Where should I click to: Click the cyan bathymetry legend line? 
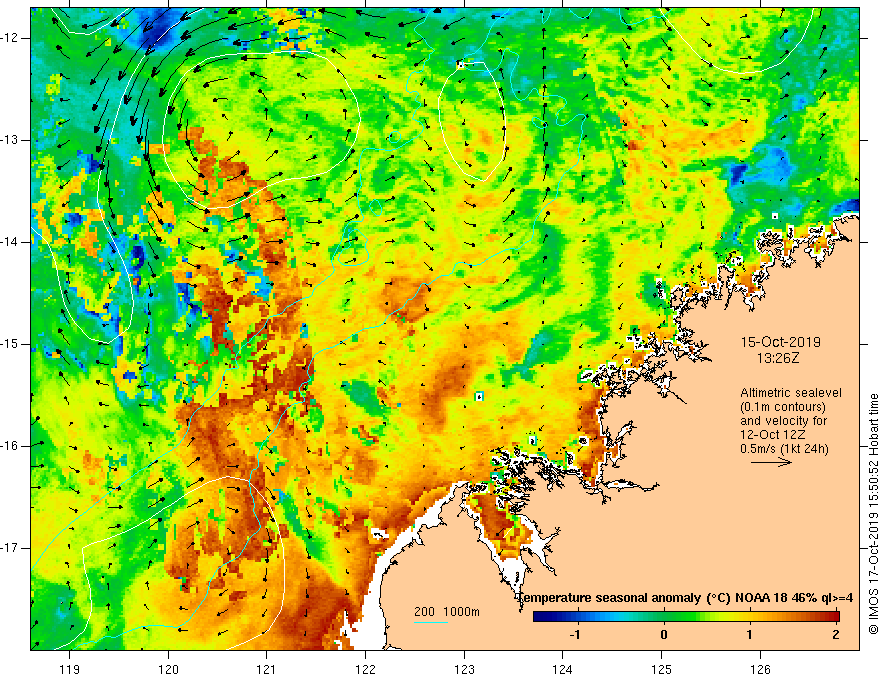[x=430, y=622]
